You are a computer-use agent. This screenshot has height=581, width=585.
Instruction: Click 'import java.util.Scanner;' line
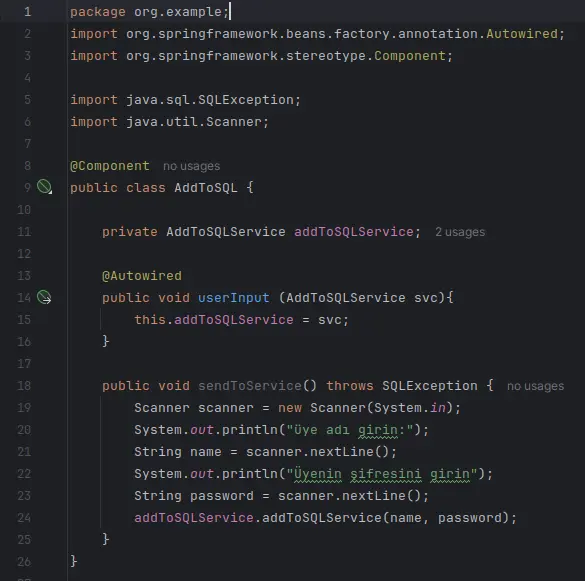pyautogui.click(x=169, y=122)
